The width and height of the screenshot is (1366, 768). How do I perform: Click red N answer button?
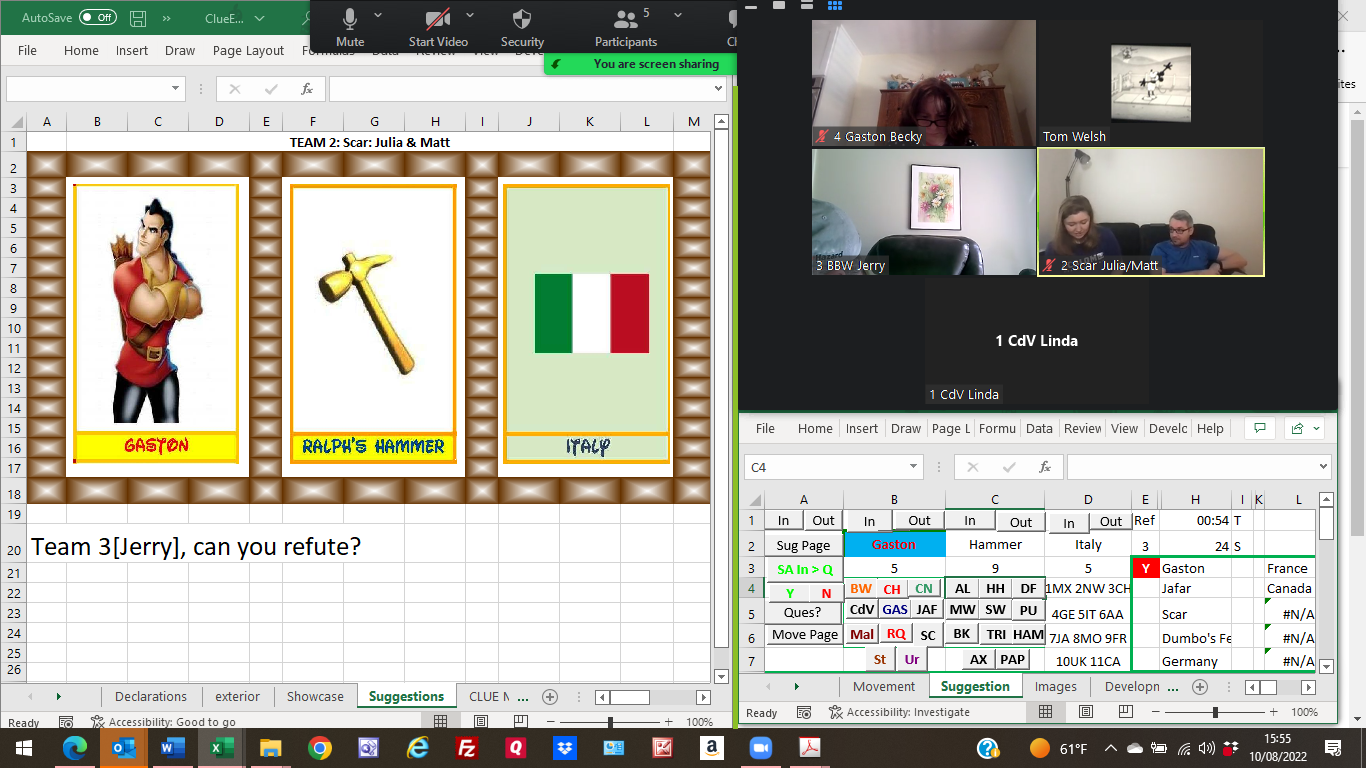[x=826, y=593]
